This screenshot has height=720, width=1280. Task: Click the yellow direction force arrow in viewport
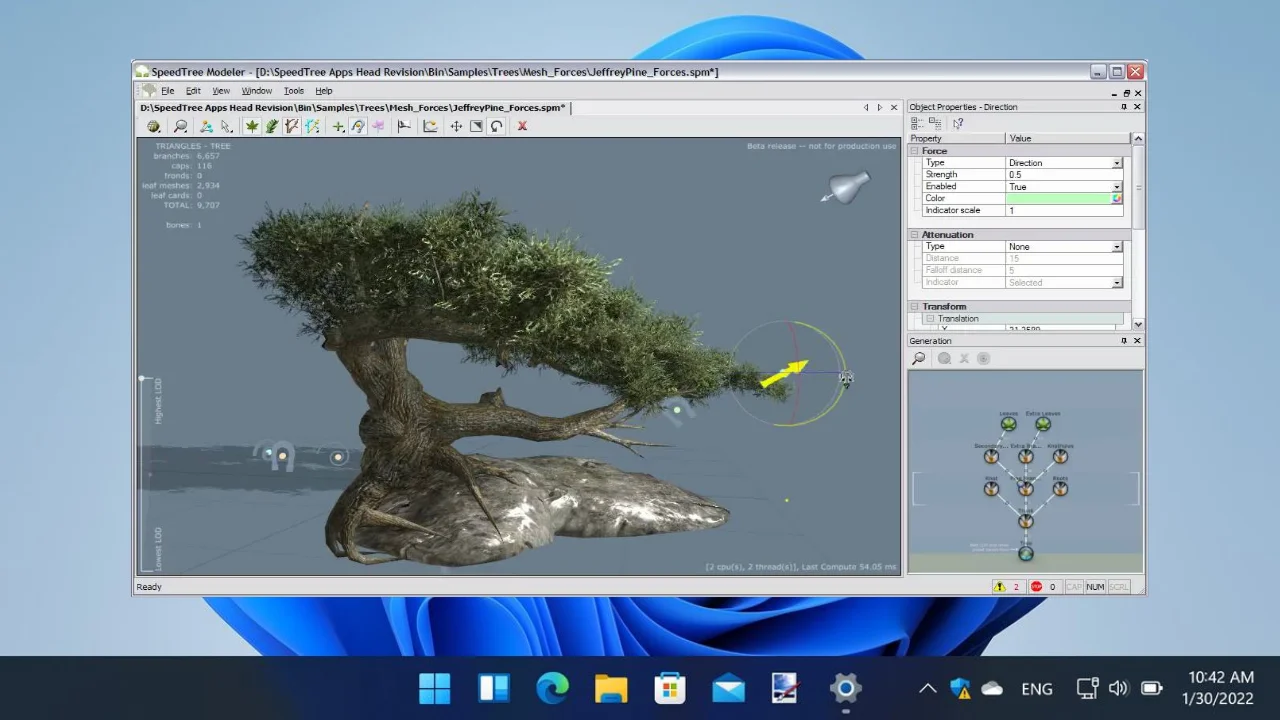pyautogui.click(x=784, y=374)
